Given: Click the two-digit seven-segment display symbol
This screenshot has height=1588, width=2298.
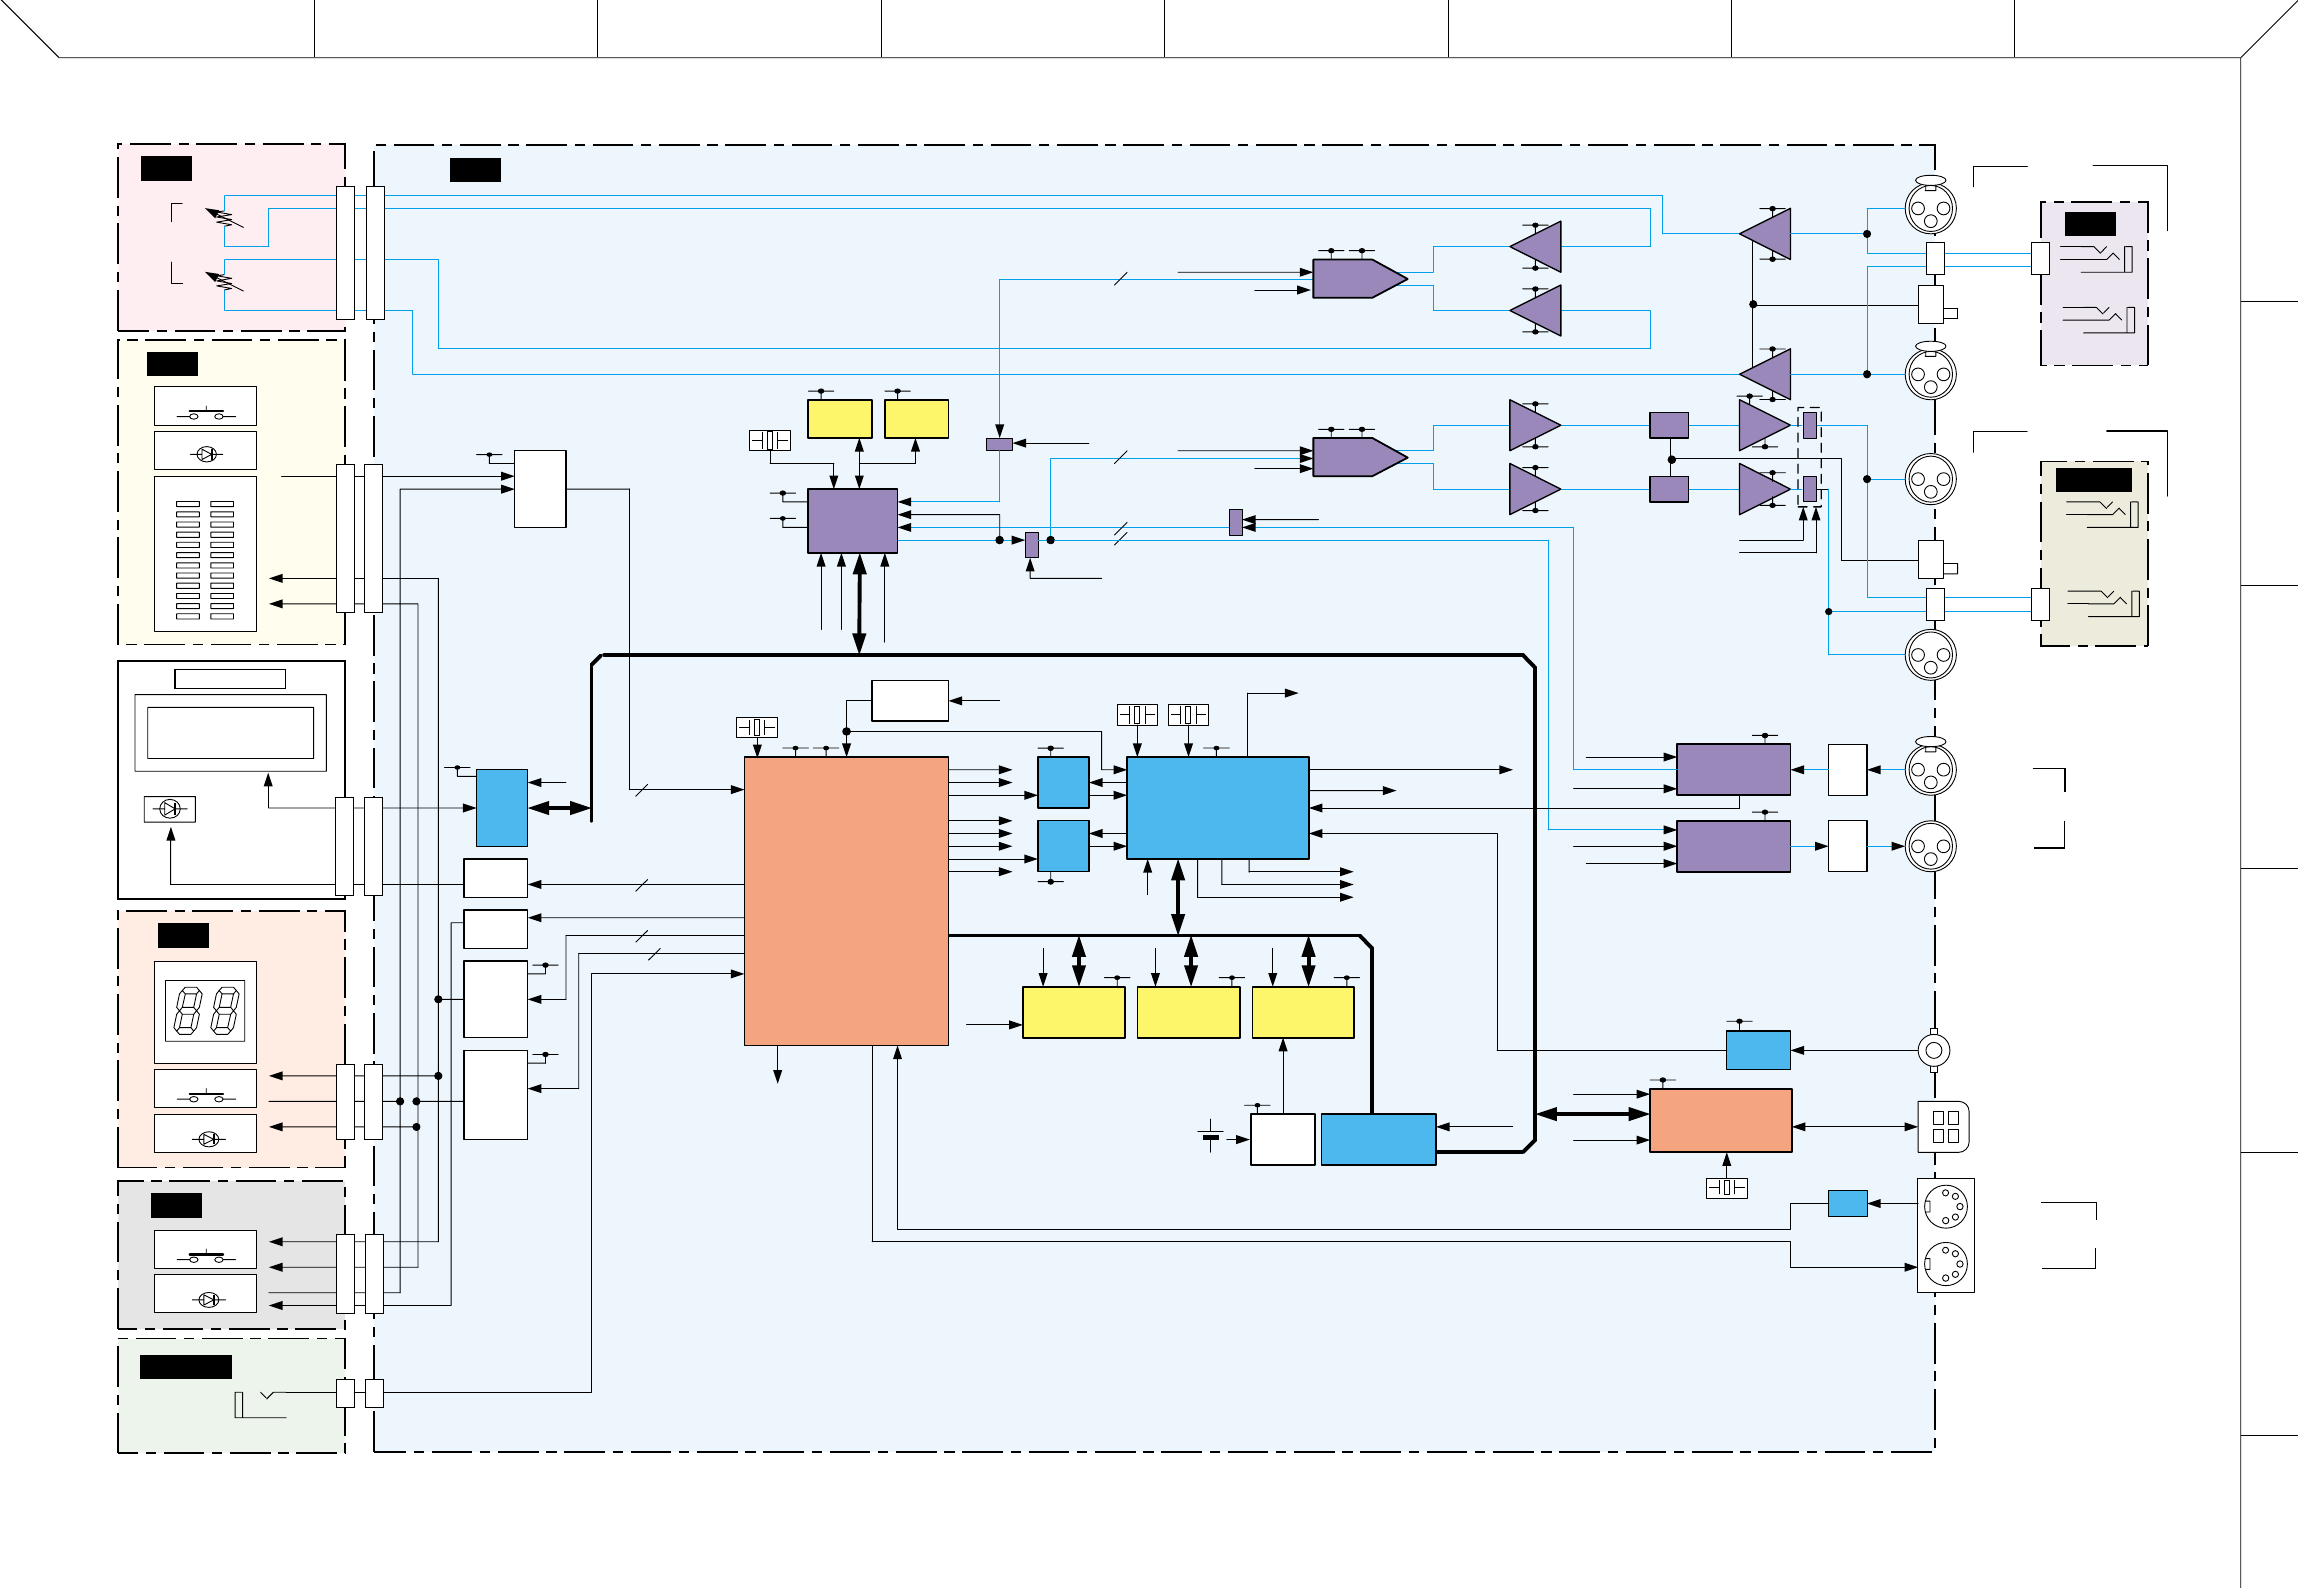Looking at the screenshot, I should coord(206,1011).
